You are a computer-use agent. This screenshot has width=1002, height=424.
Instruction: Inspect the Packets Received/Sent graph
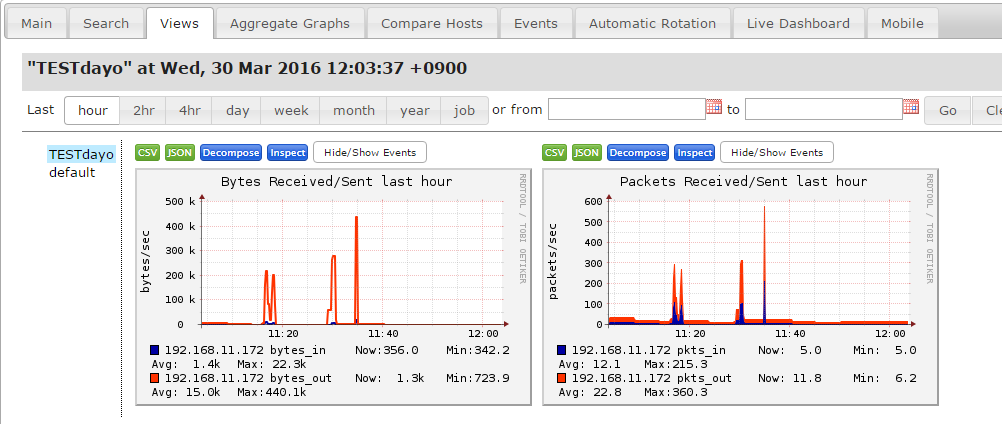click(695, 153)
